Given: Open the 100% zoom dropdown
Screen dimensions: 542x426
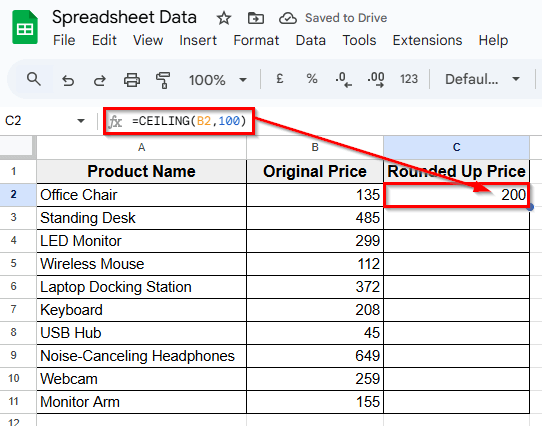Looking at the screenshot, I should (218, 80).
